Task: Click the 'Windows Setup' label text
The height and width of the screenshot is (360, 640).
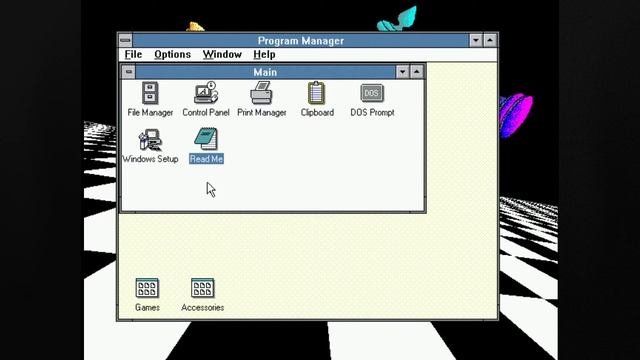Action: (x=150, y=159)
